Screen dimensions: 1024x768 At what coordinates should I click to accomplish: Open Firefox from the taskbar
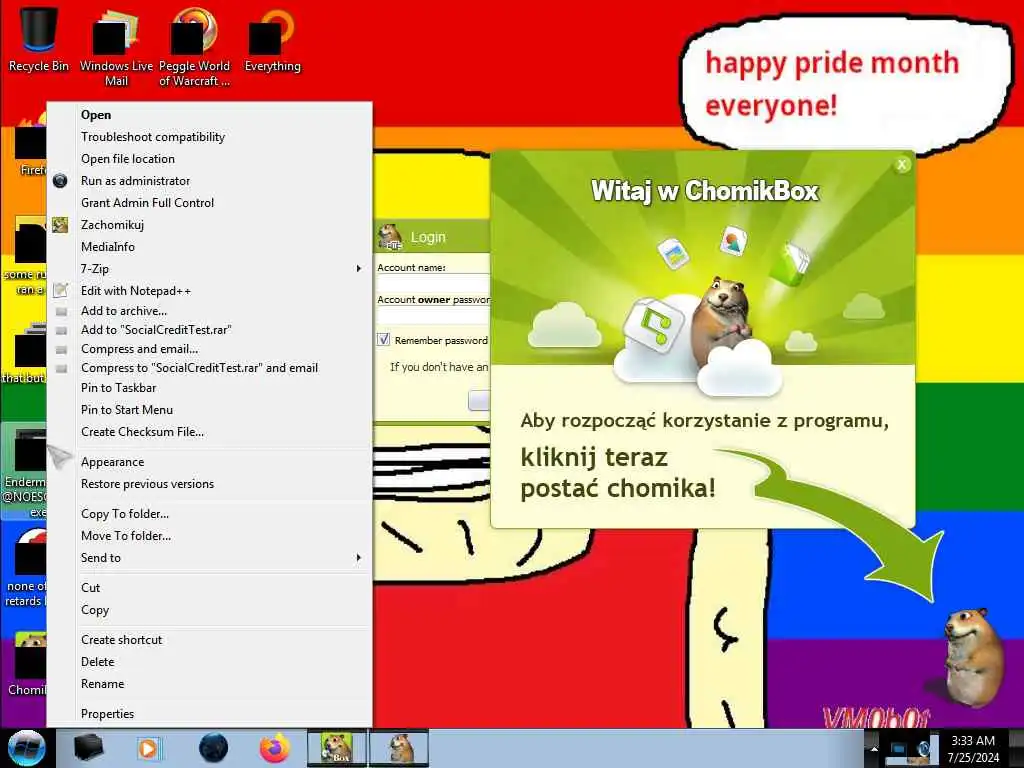click(275, 748)
